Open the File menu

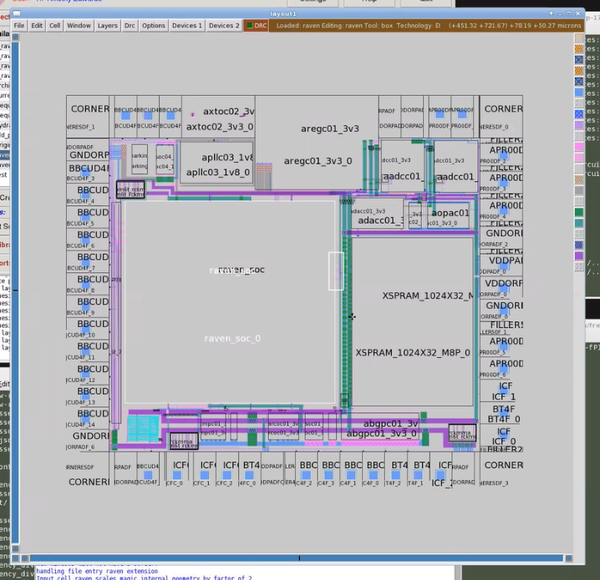pyautogui.click(x=19, y=26)
